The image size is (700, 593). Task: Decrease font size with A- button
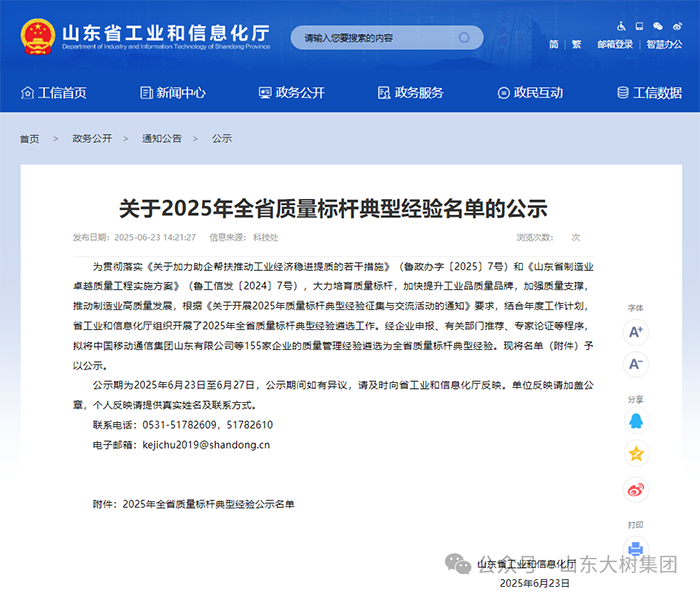(636, 364)
